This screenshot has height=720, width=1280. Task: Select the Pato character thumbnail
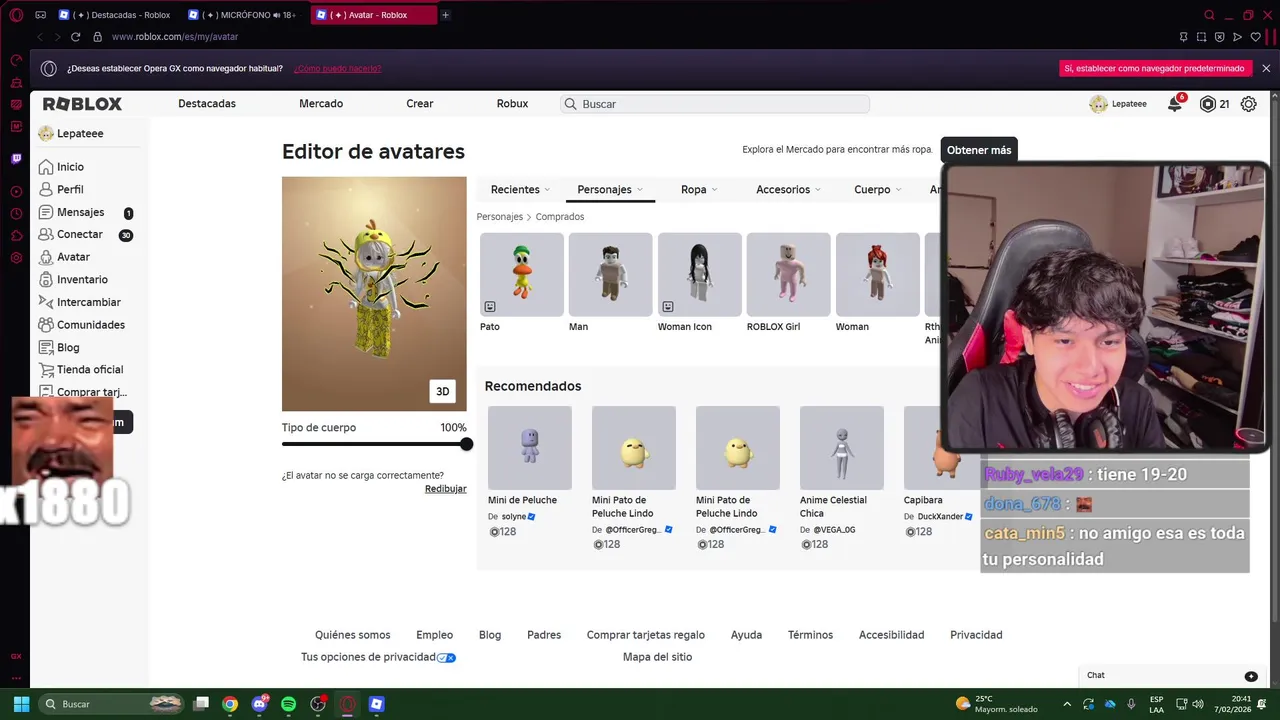tap(522, 275)
